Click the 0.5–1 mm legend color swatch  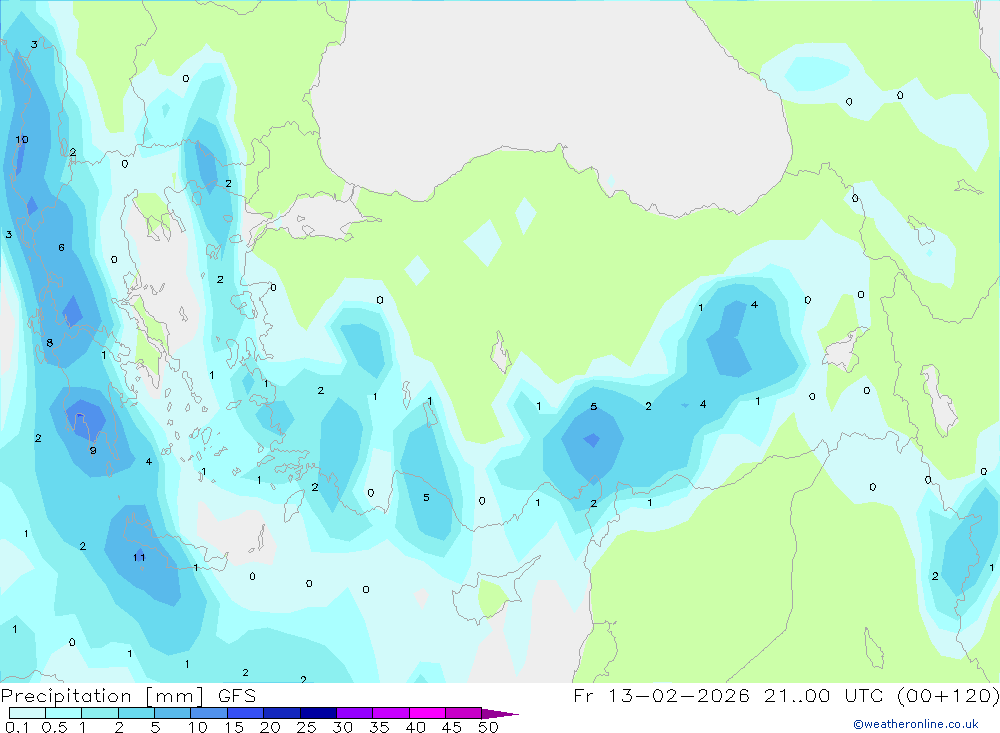[x=64, y=713]
